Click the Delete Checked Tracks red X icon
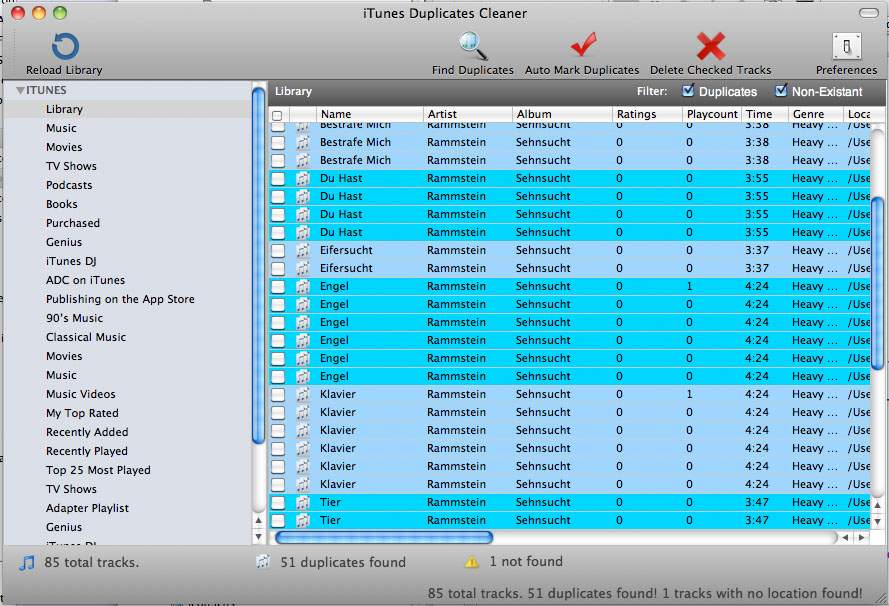 point(710,46)
